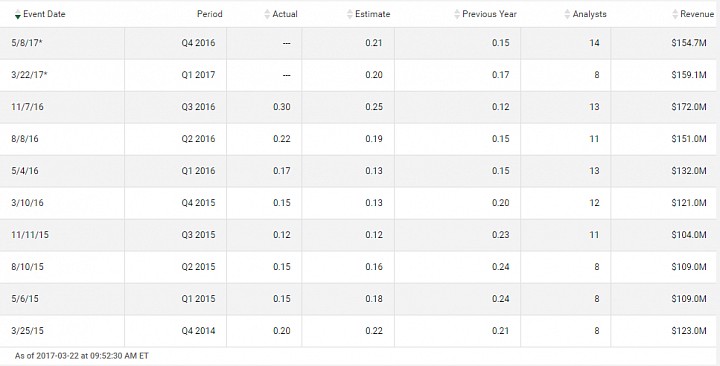Click the Actual column sort arrows
Viewport: 720px width, 366px height.
click(267, 14)
